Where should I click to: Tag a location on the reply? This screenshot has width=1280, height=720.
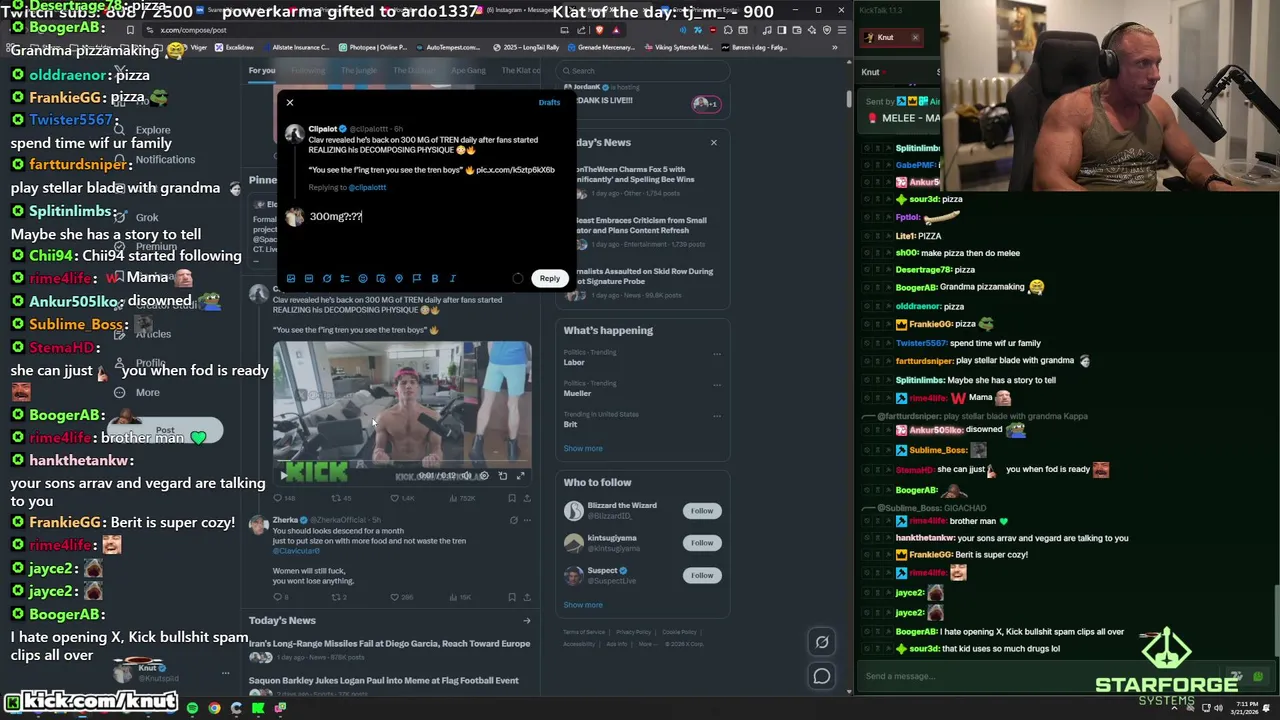pyautogui.click(x=399, y=279)
